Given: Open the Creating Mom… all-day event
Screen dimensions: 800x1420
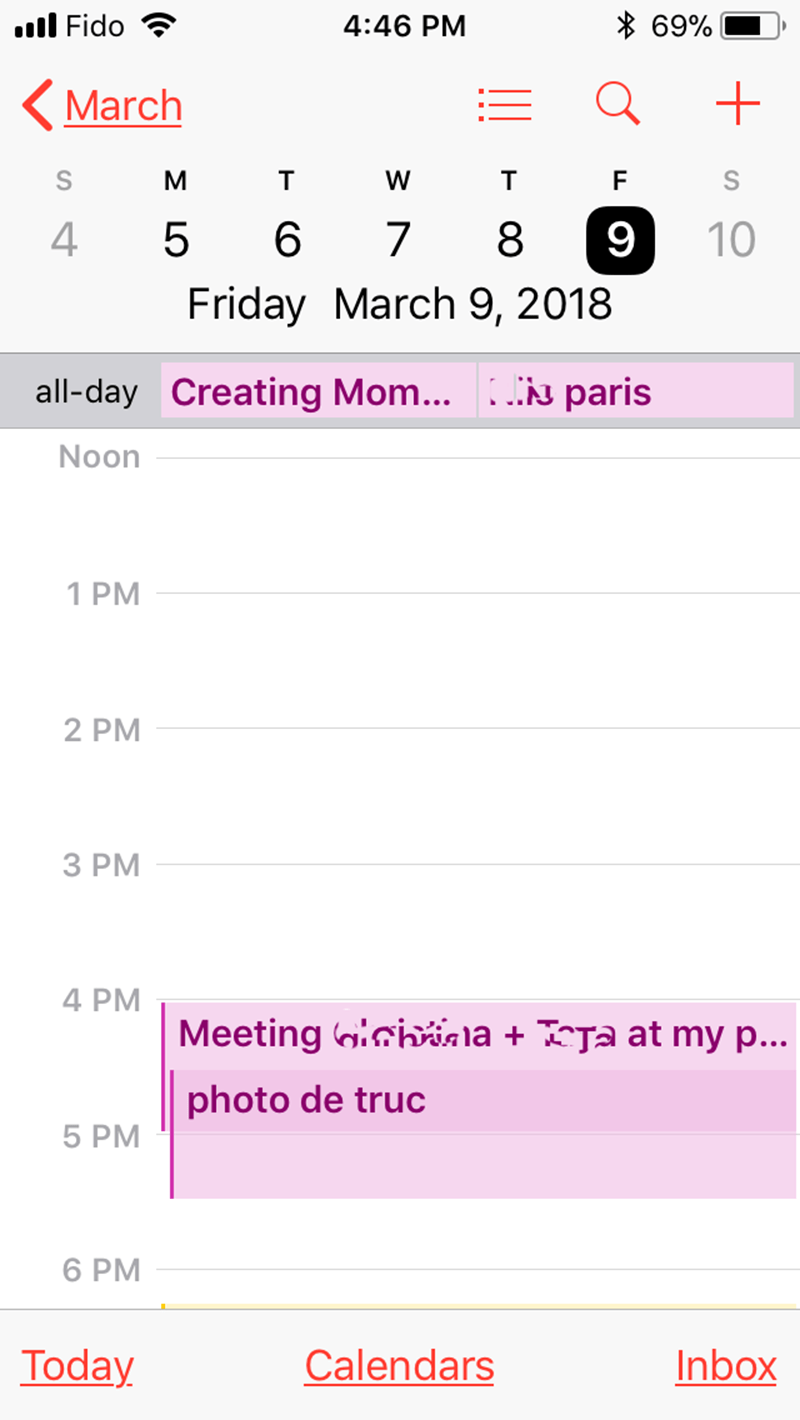Looking at the screenshot, I should (x=318, y=391).
